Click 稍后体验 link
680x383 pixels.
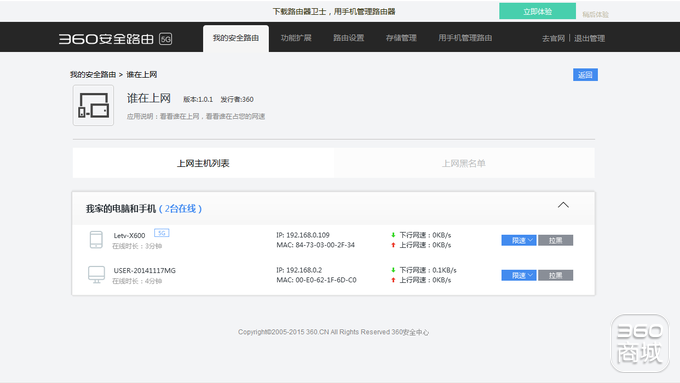coord(595,14)
